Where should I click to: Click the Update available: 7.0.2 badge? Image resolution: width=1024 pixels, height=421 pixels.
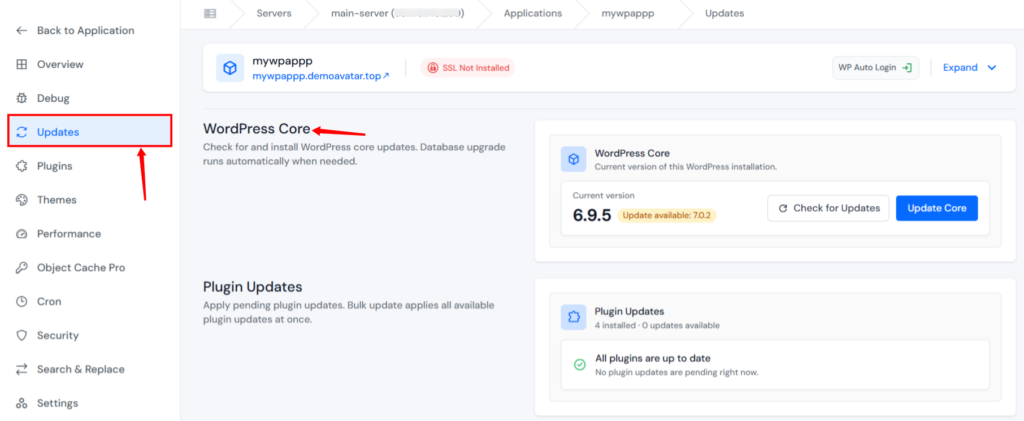[x=667, y=215]
